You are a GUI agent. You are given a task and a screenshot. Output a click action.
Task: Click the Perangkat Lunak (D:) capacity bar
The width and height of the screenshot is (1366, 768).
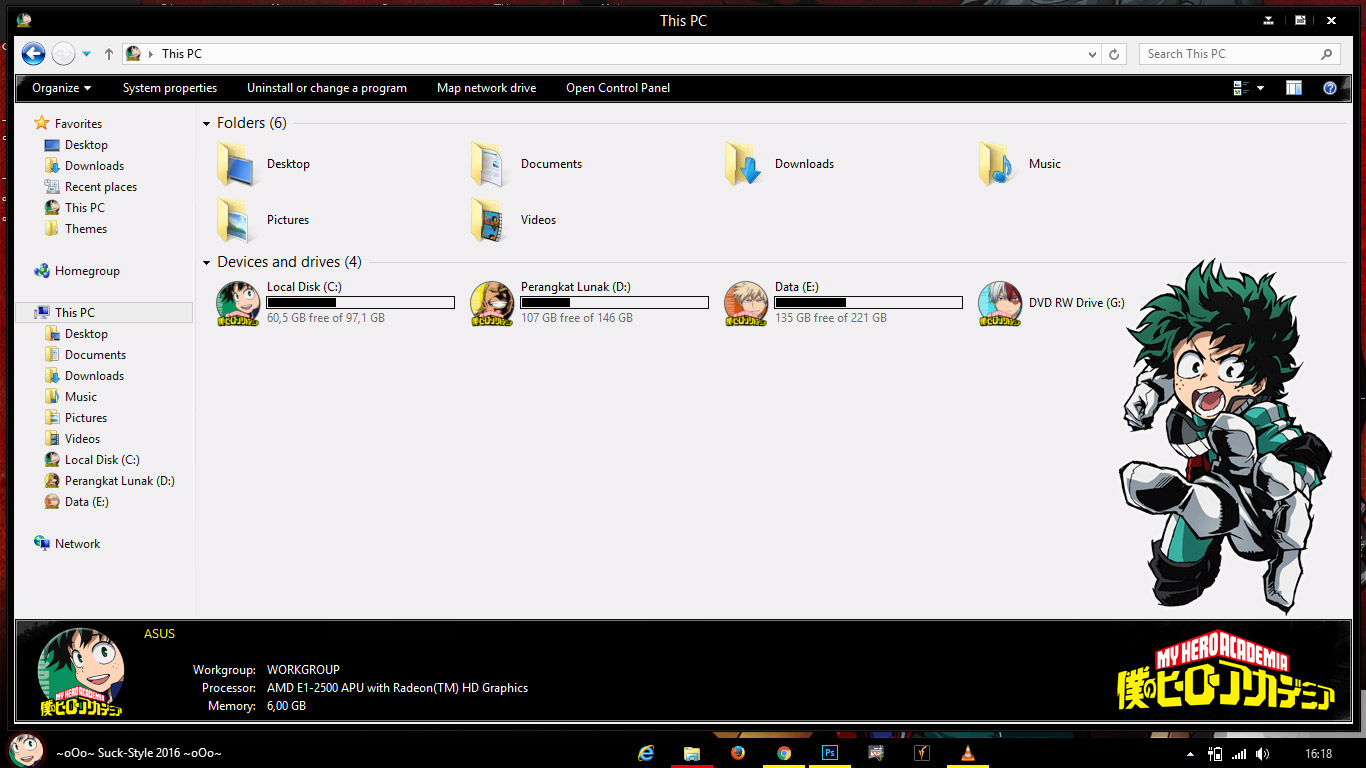pyautogui.click(x=615, y=302)
